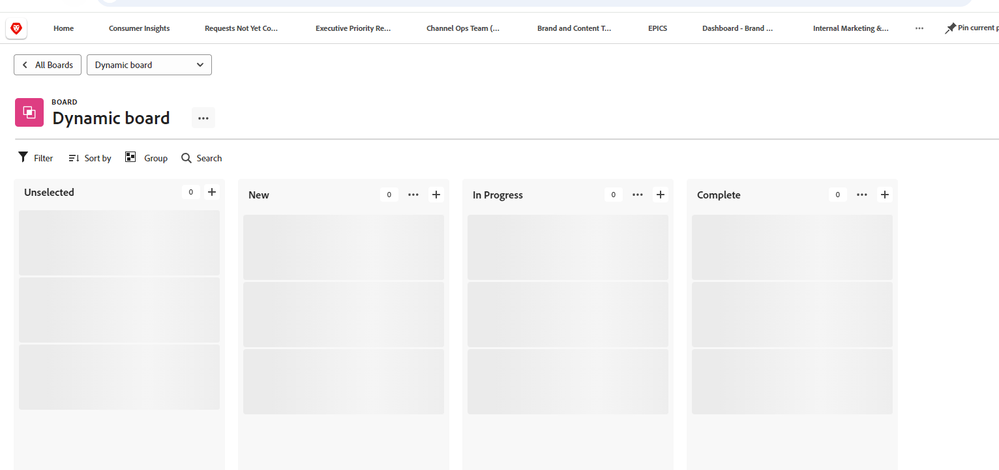The height and width of the screenshot is (470, 999).
Task: Click the pink Dynamic board icon
Action: tap(29, 113)
